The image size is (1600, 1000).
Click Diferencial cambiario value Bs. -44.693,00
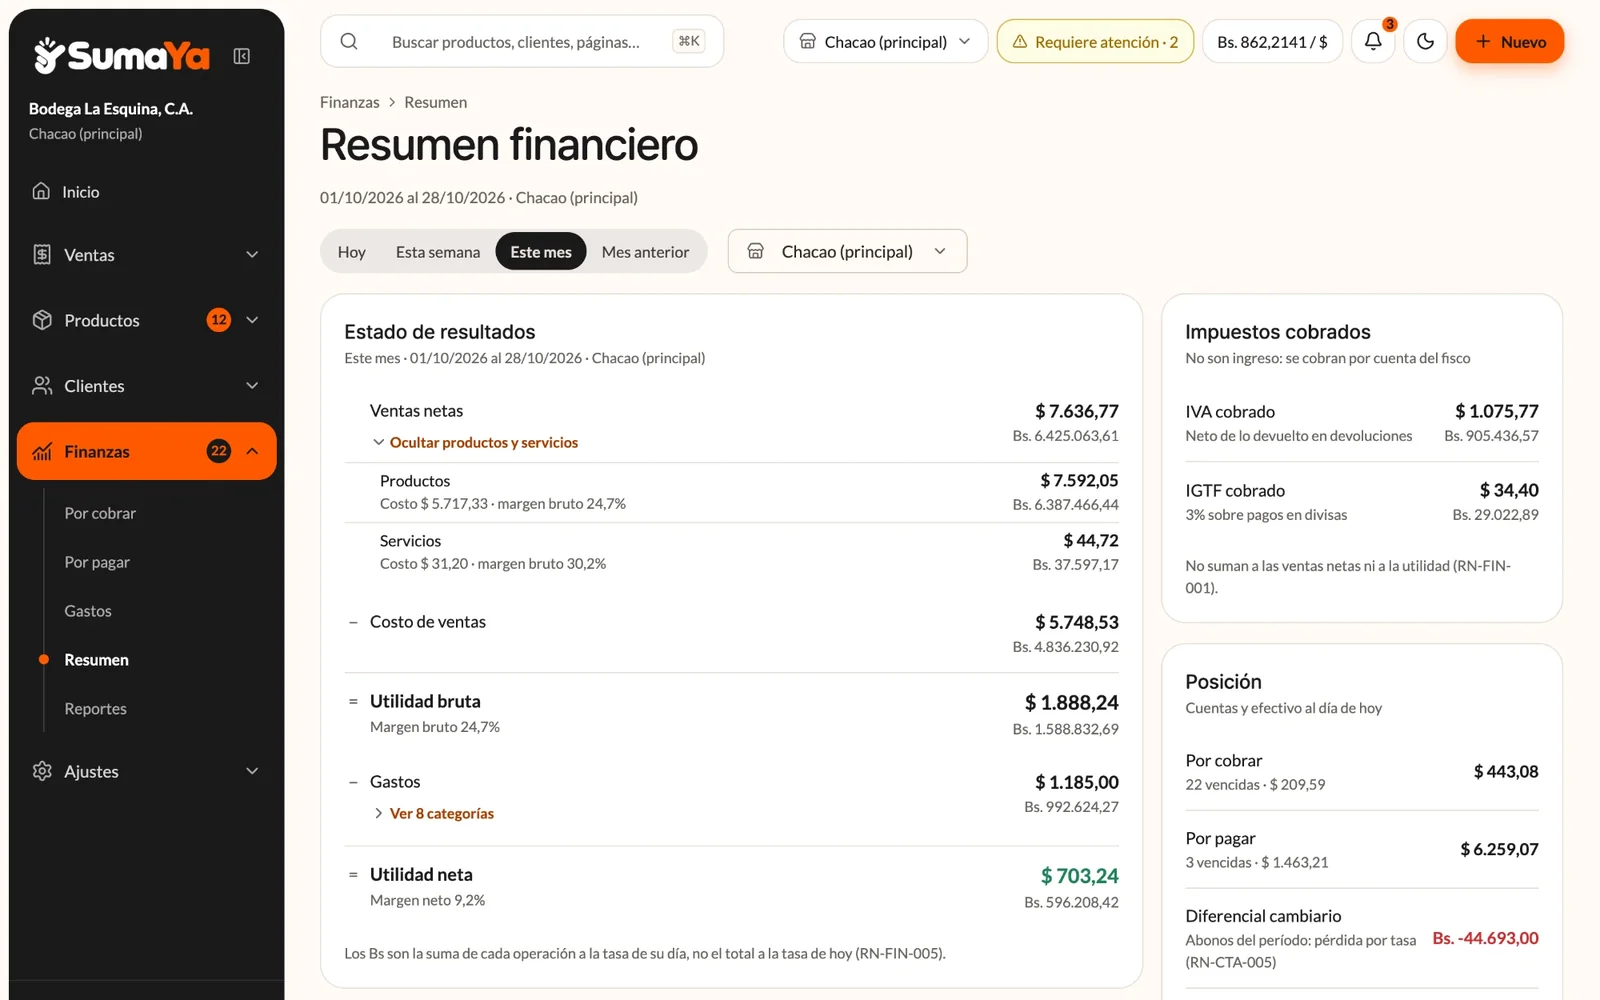tap(1485, 938)
